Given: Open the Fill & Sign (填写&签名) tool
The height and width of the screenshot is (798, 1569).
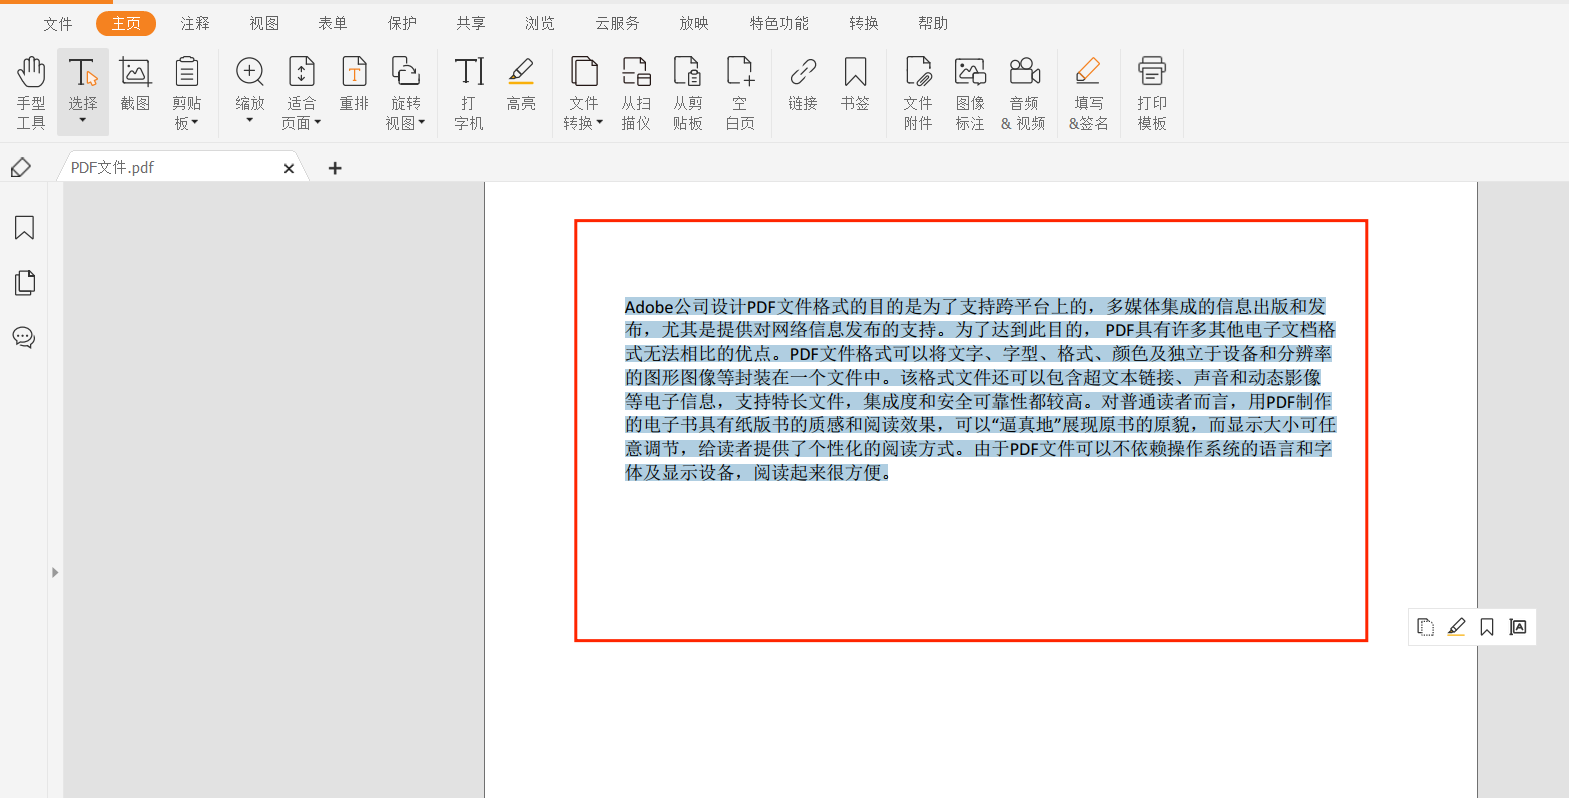Looking at the screenshot, I should tap(1088, 92).
